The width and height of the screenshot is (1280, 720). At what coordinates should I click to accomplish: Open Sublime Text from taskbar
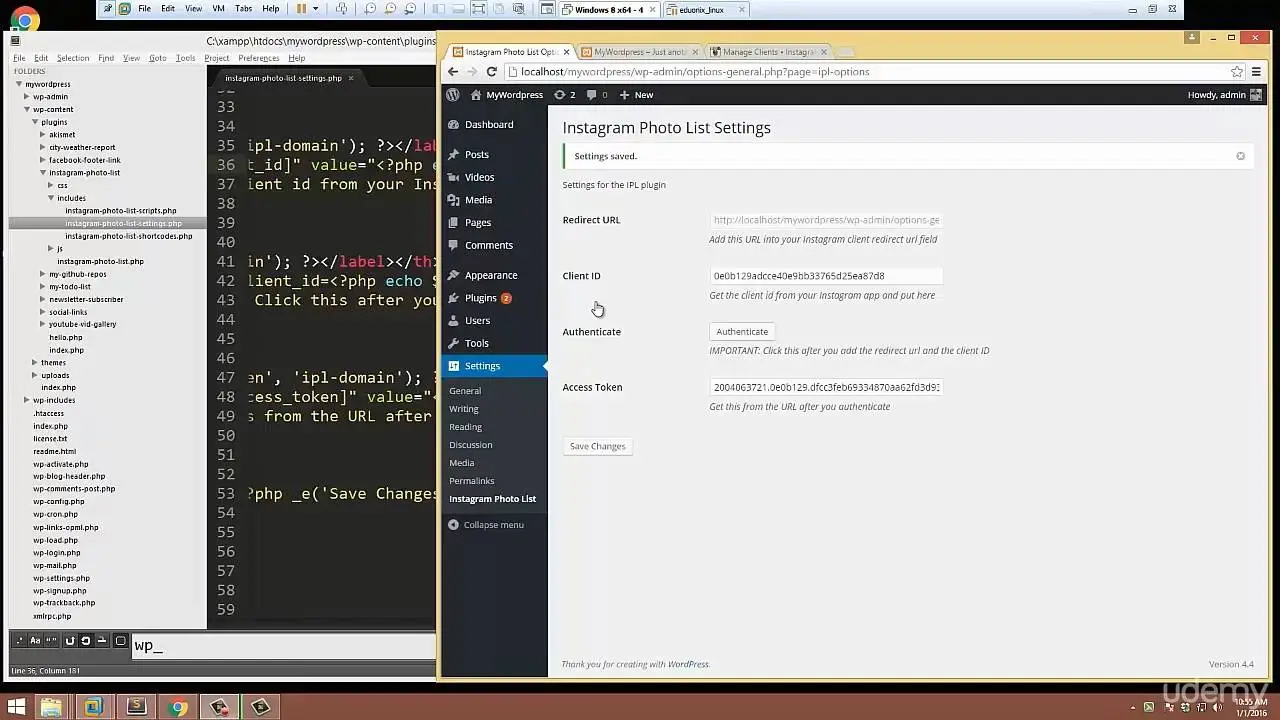(x=136, y=707)
